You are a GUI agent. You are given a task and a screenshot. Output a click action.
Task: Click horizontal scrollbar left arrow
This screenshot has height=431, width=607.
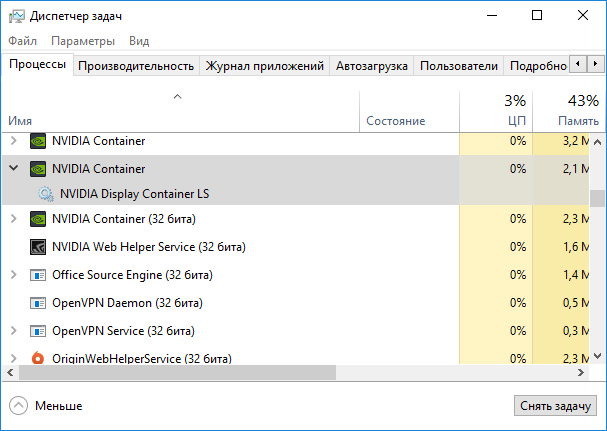(10, 373)
